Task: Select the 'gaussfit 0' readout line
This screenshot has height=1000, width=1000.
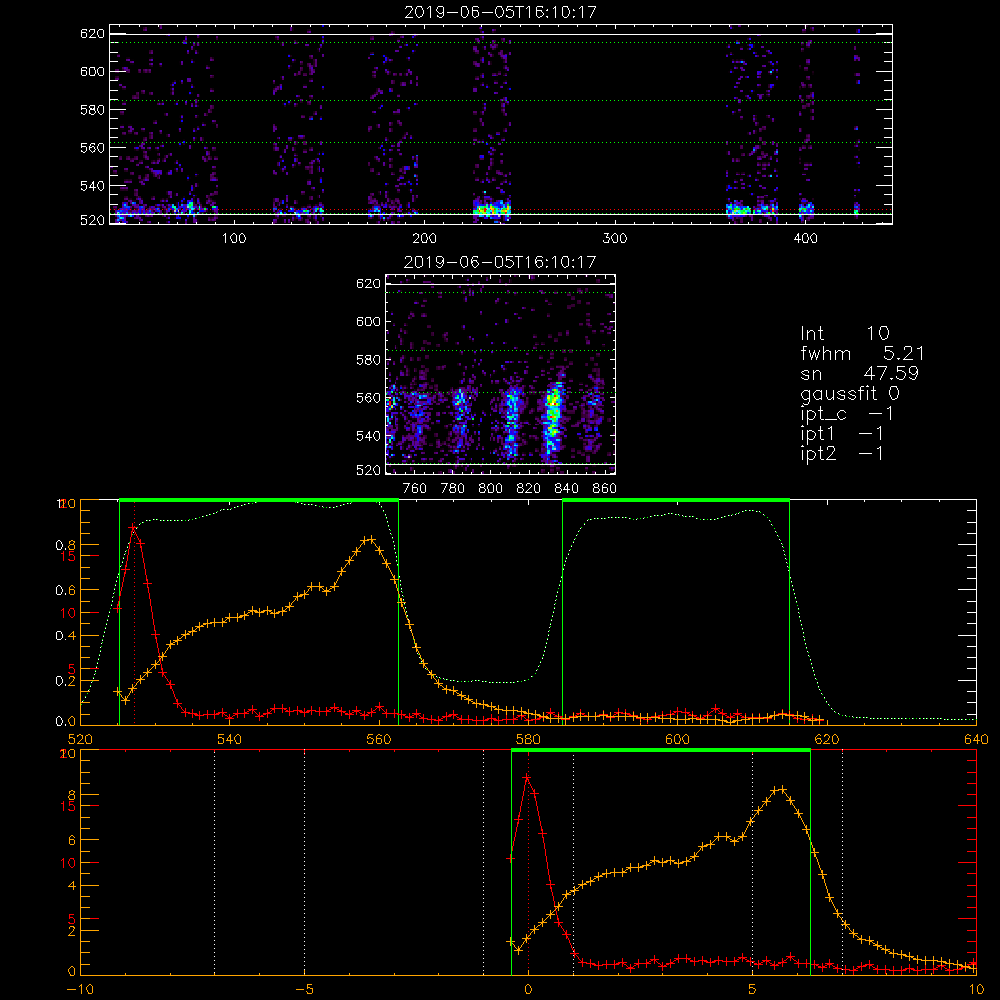Action: coord(850,393)
